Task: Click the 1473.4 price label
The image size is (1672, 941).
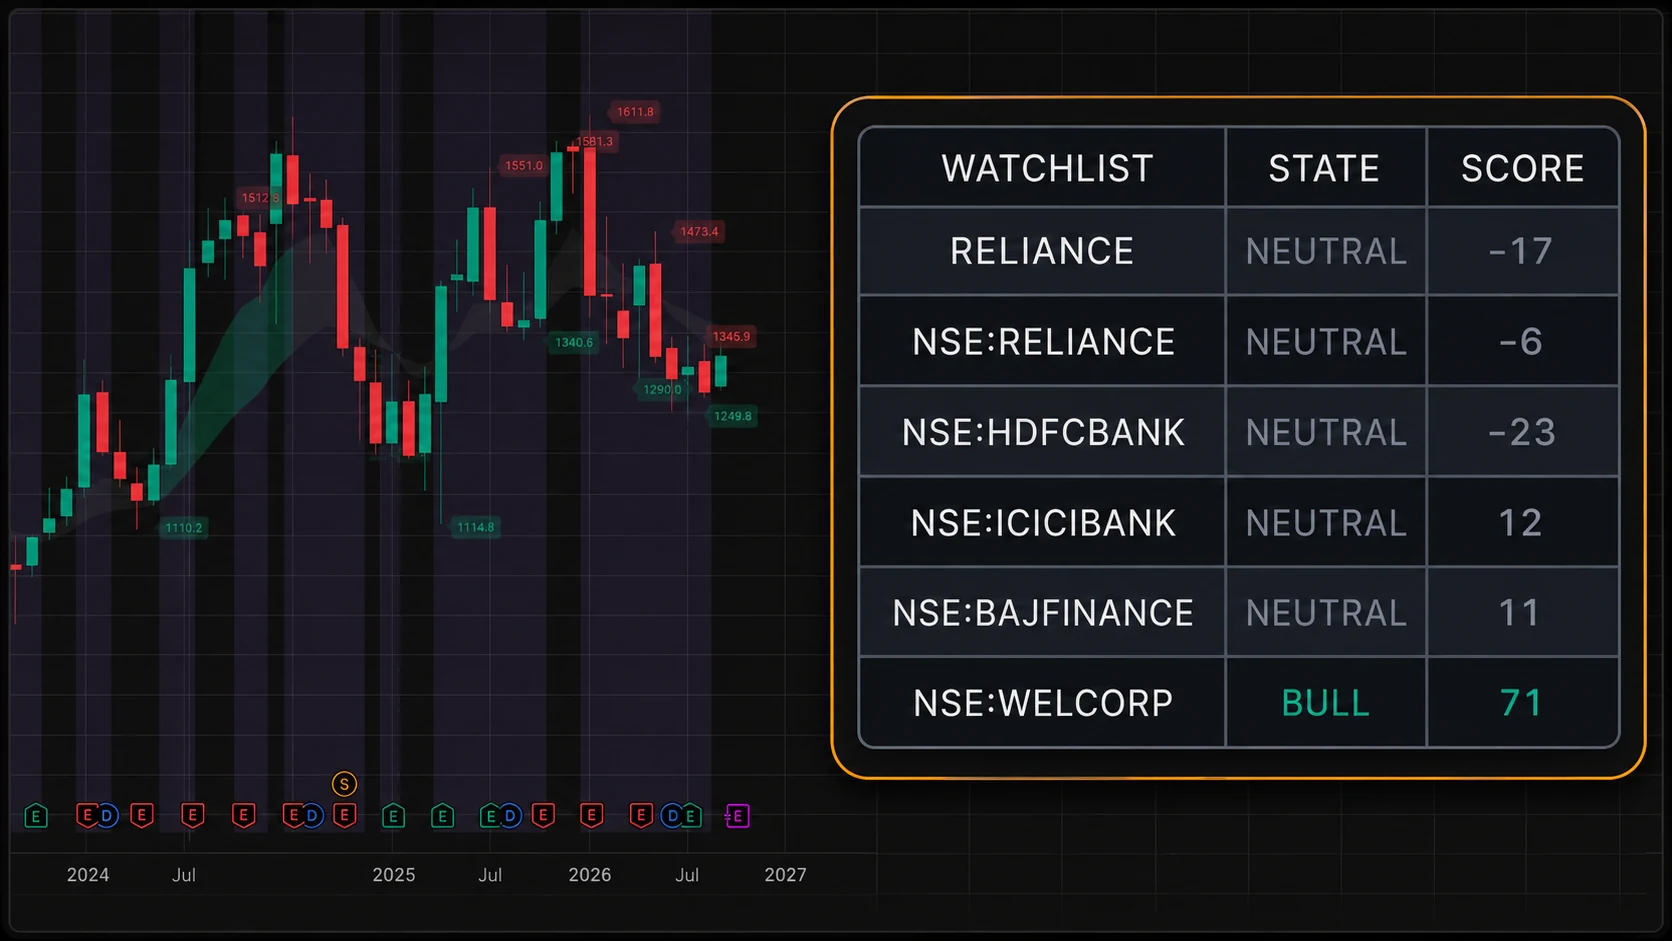Action: tap(699, 231)
